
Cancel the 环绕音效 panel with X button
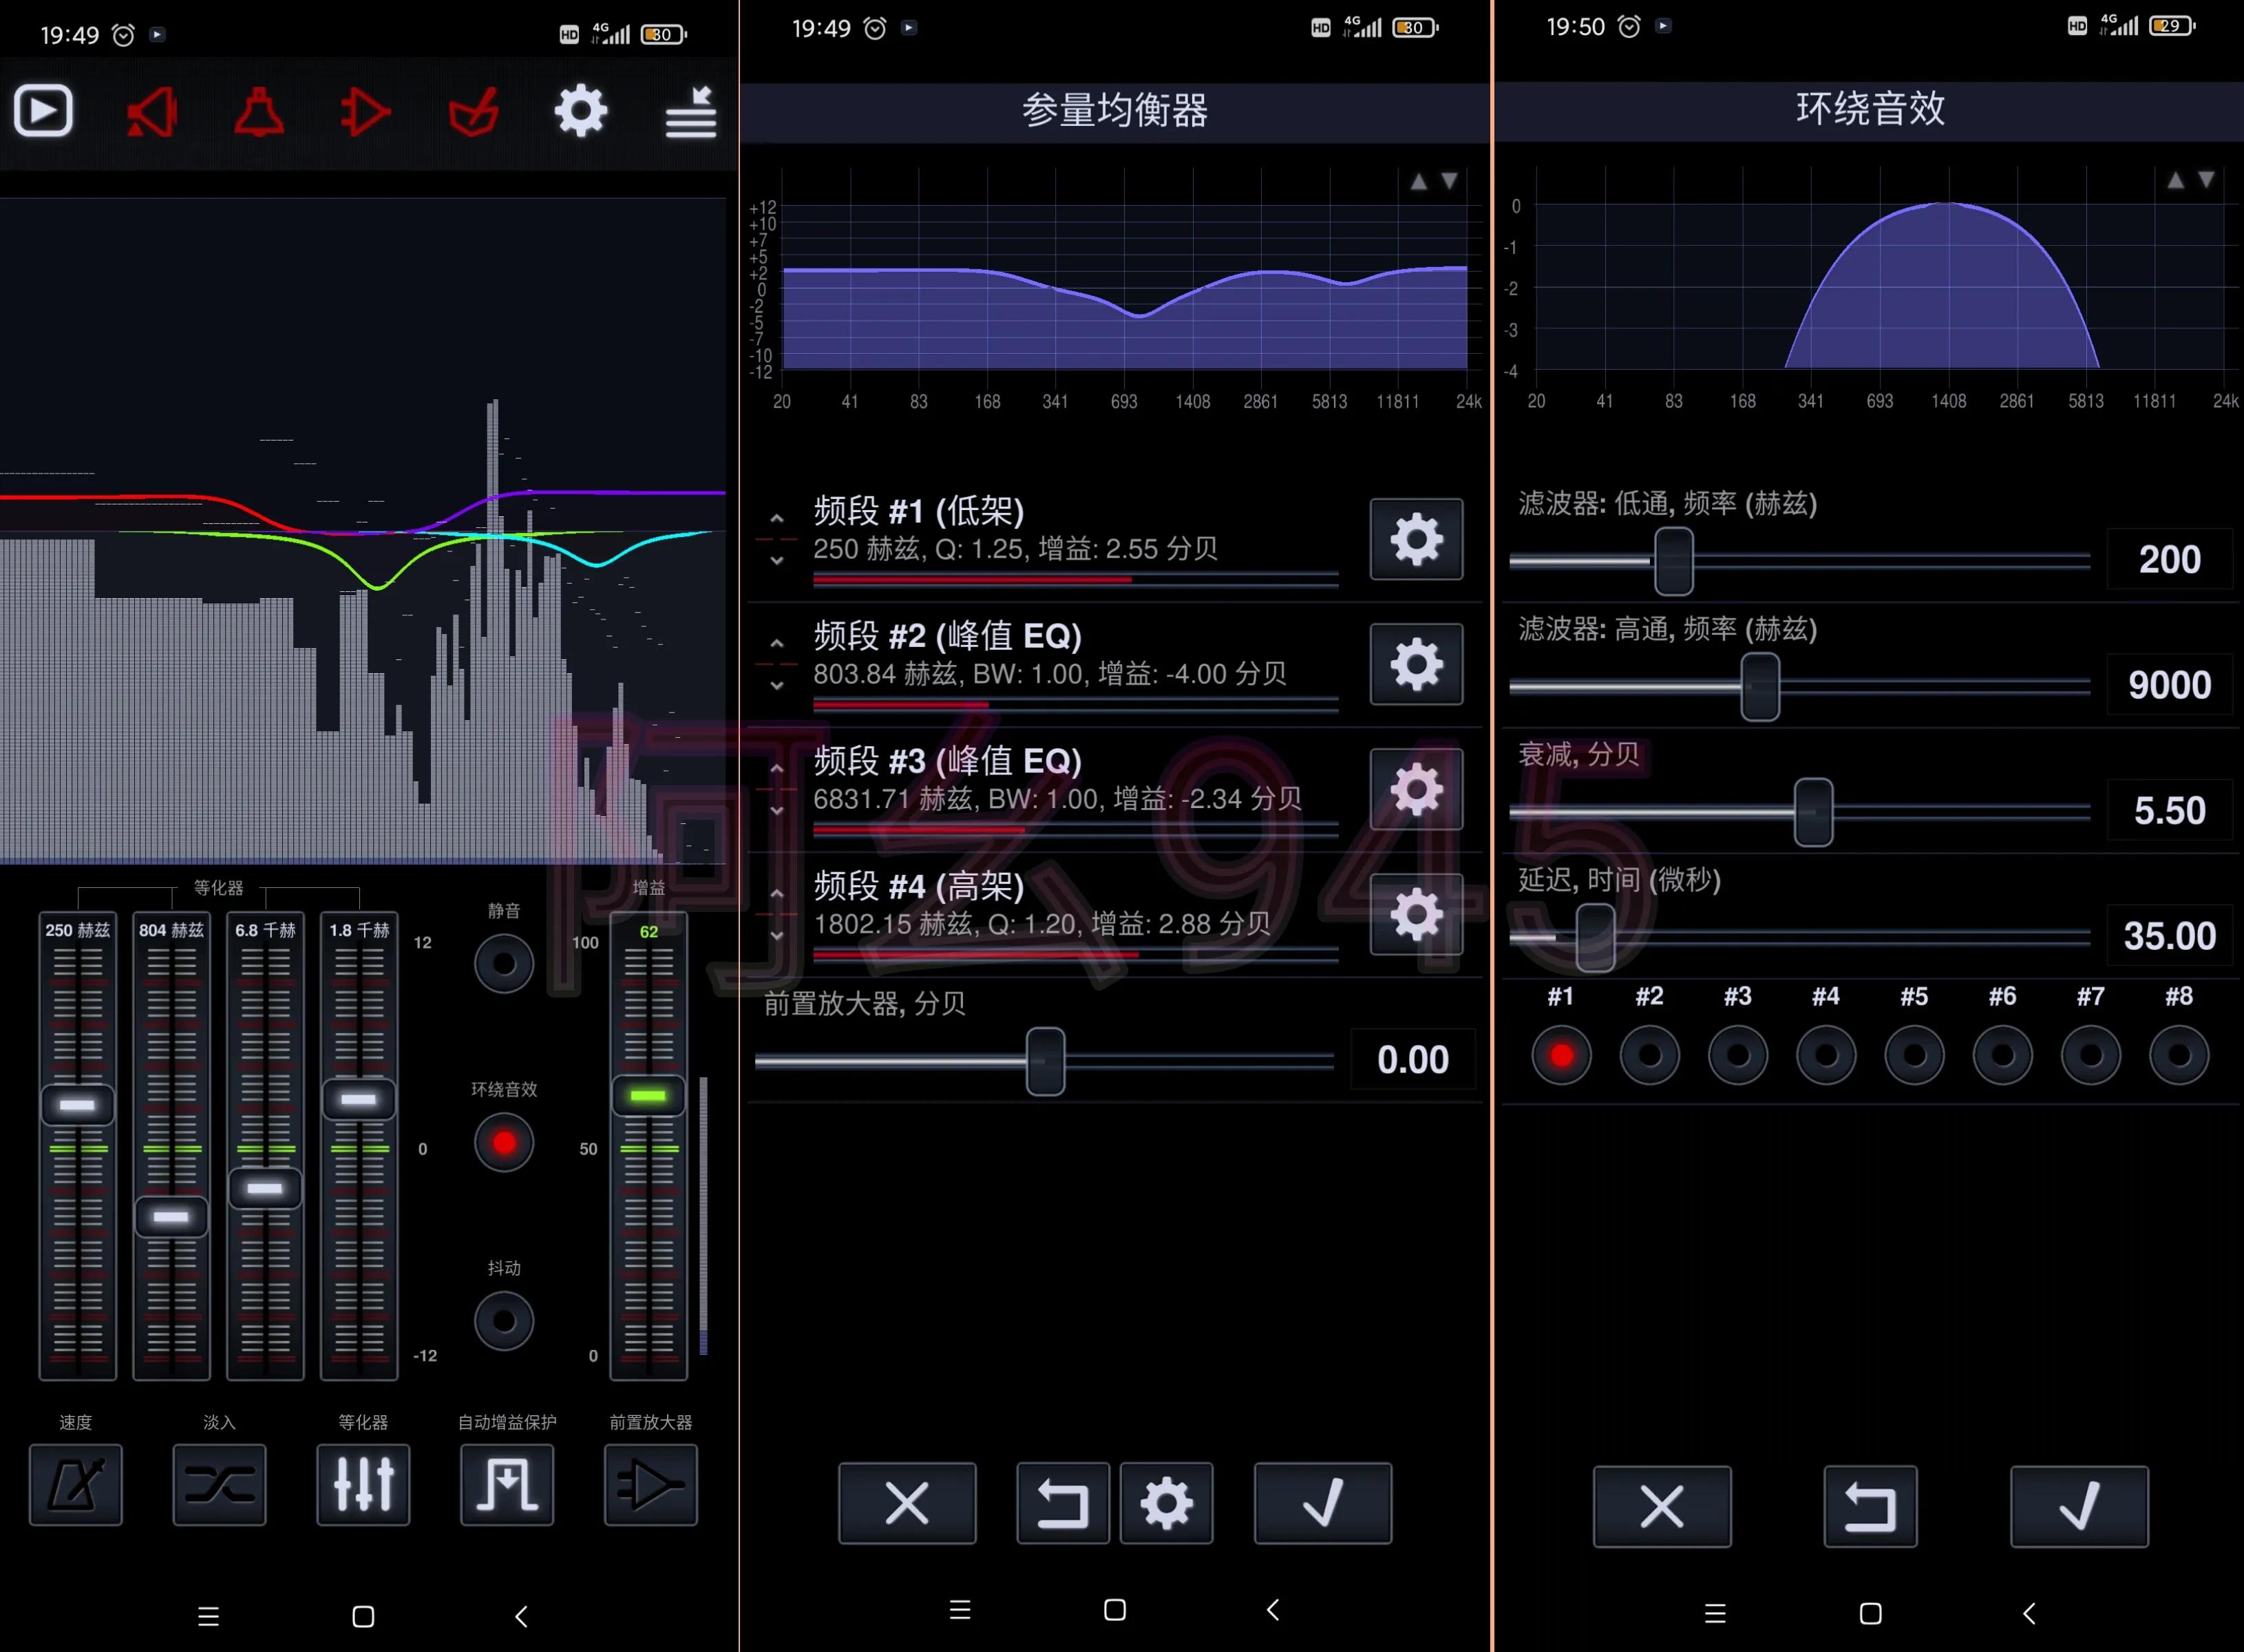1661,1506
